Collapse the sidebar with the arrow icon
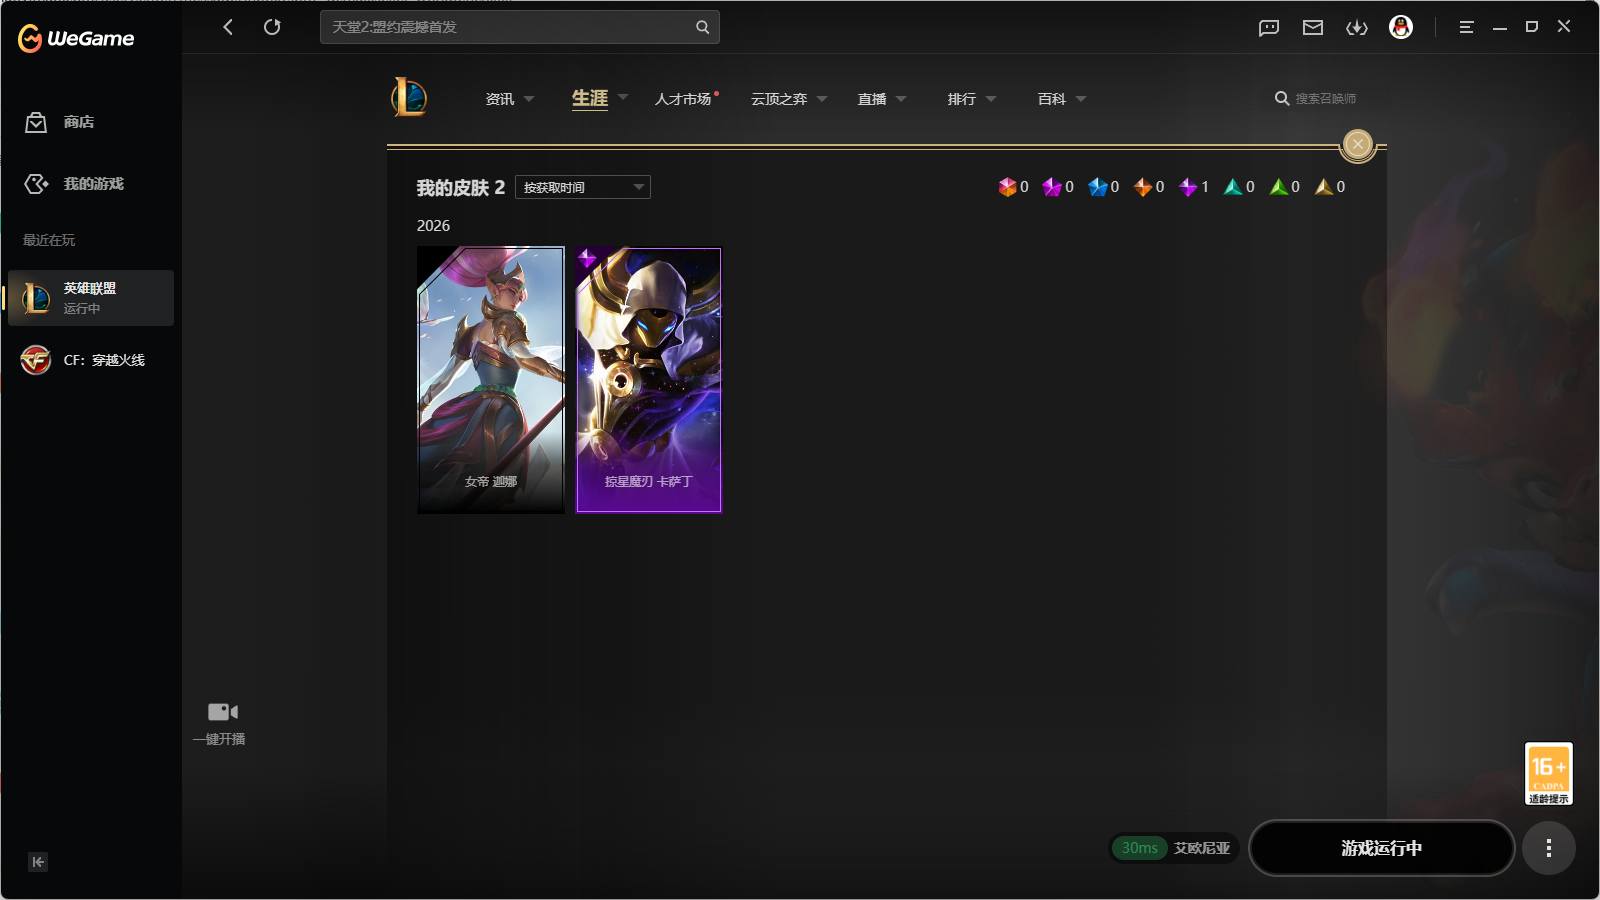Screen dimensions: 1600x900 pos(38,862)
